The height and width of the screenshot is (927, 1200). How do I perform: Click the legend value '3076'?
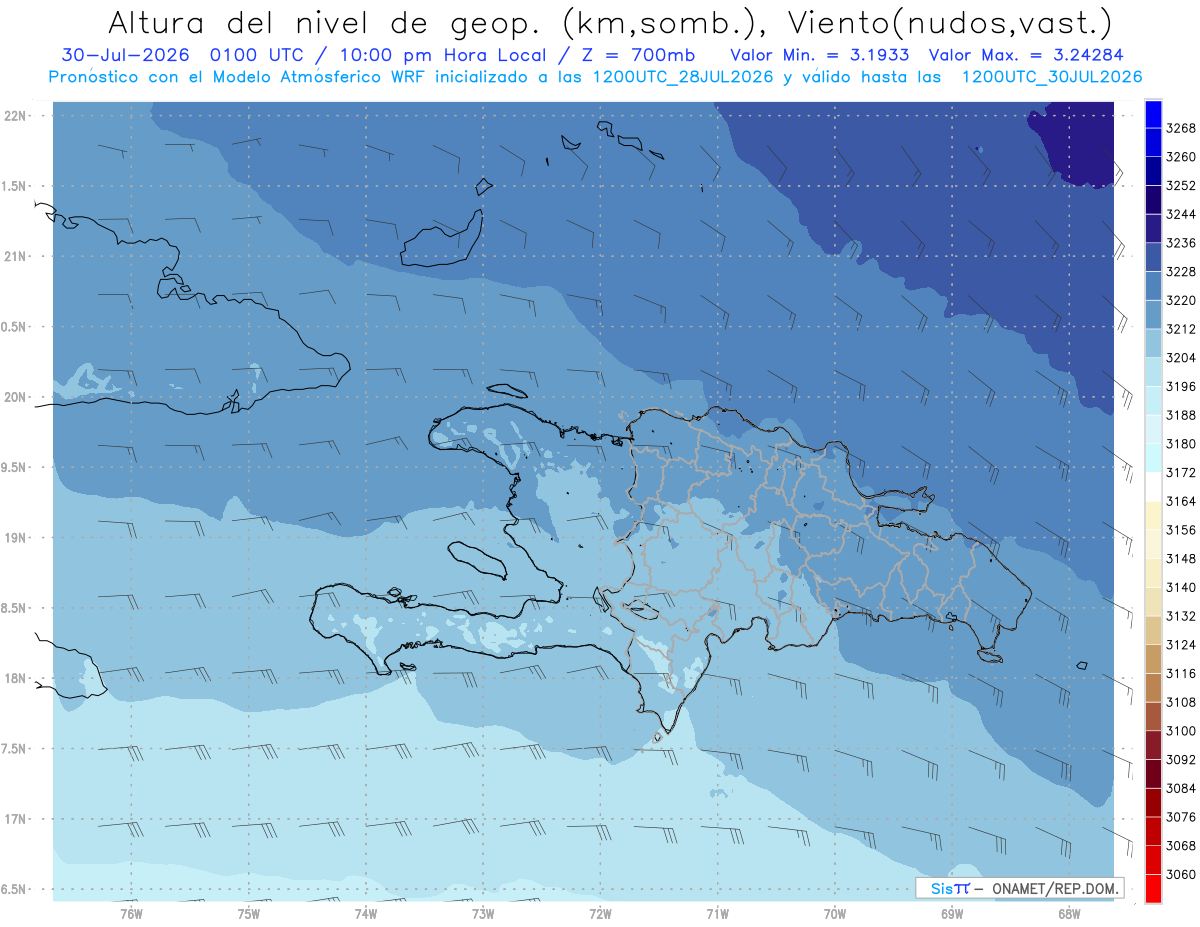tap(1181, 817)
